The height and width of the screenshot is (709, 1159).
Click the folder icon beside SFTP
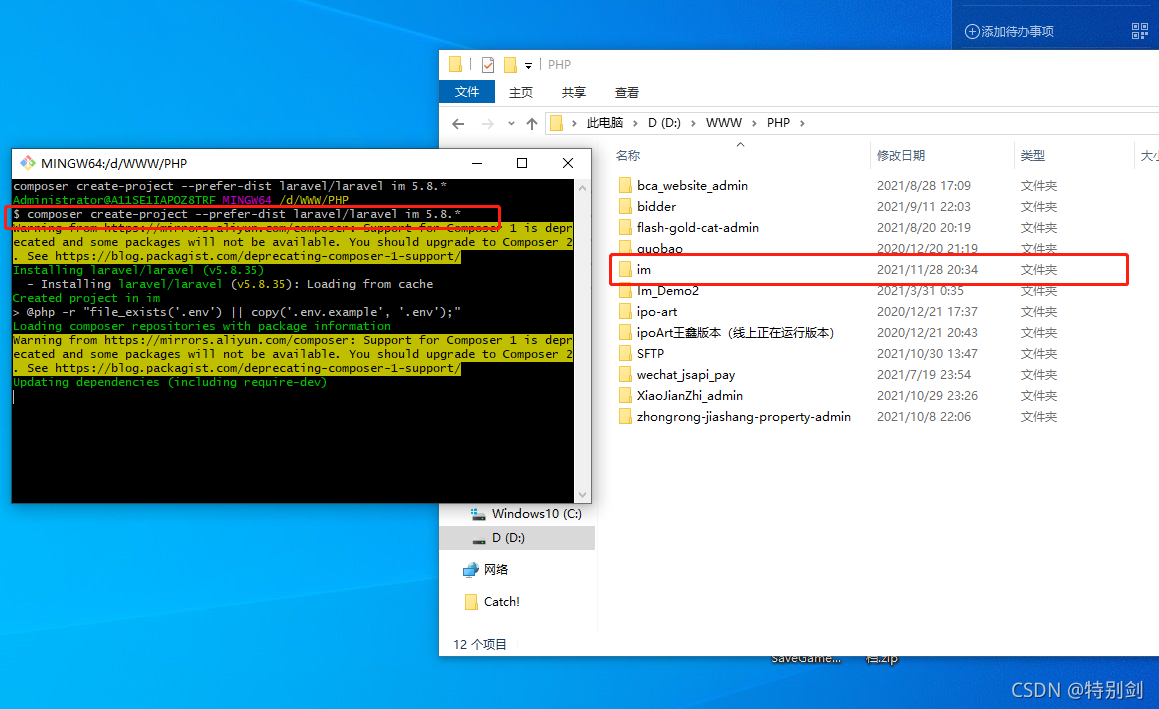click(625, 353)
